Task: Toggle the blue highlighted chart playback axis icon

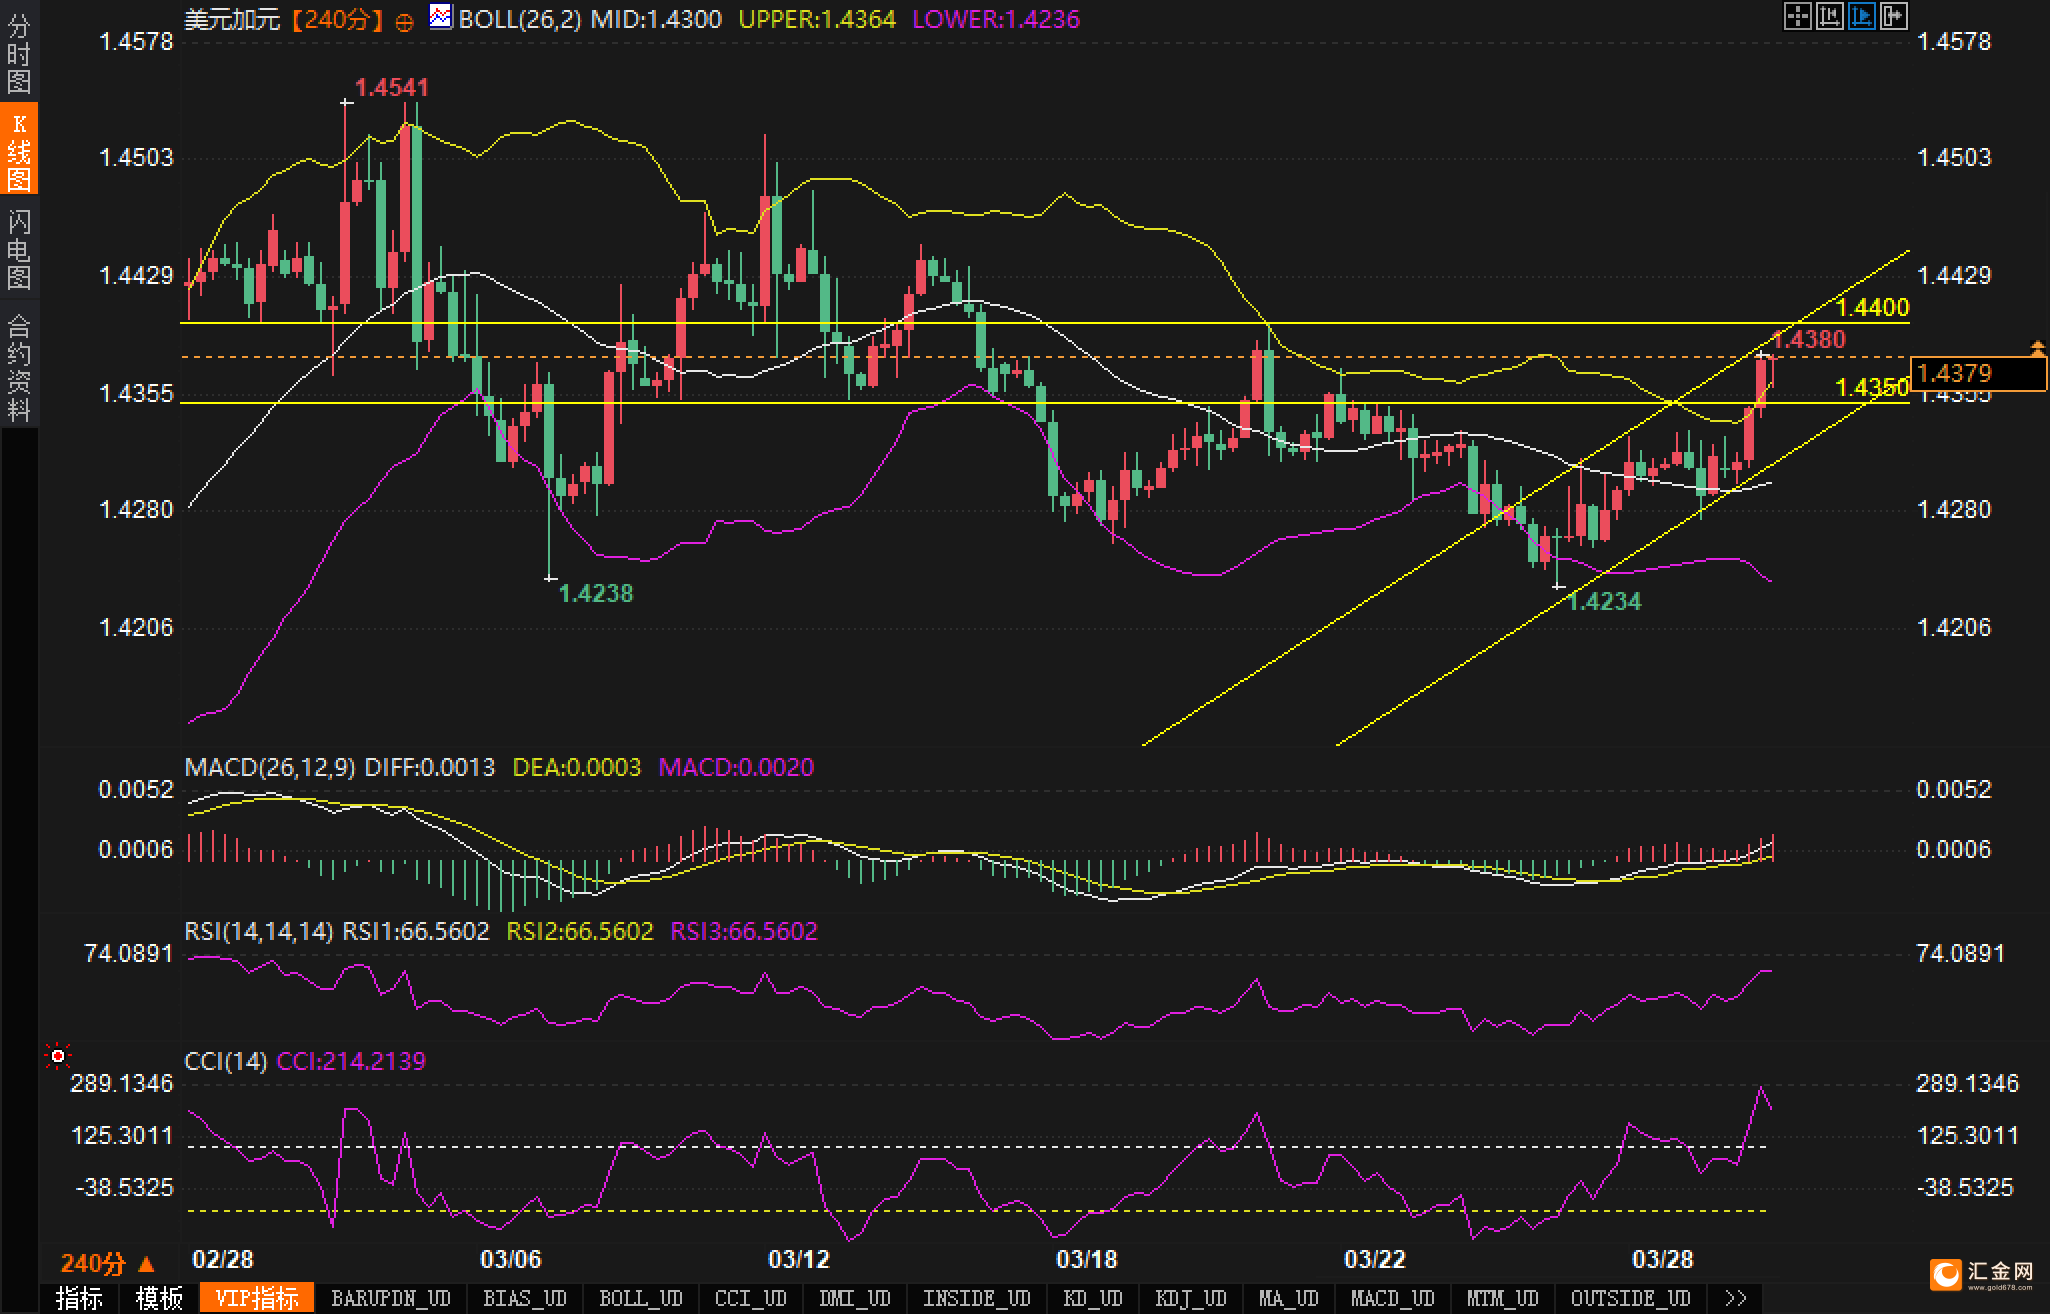Action: [1861, 16]
